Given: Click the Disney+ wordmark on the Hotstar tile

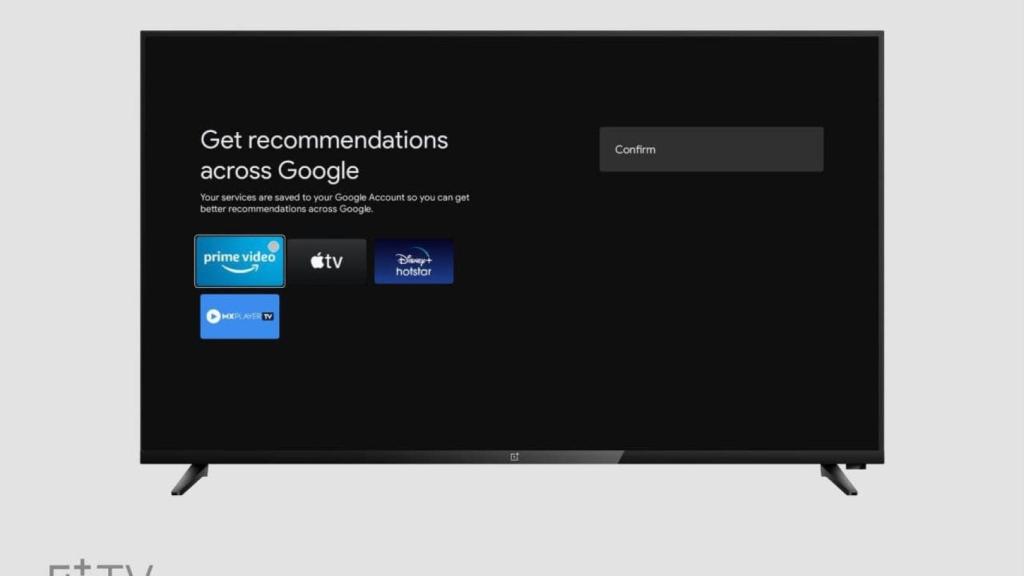Looking at the screenshot, I should tap(413, 257).
